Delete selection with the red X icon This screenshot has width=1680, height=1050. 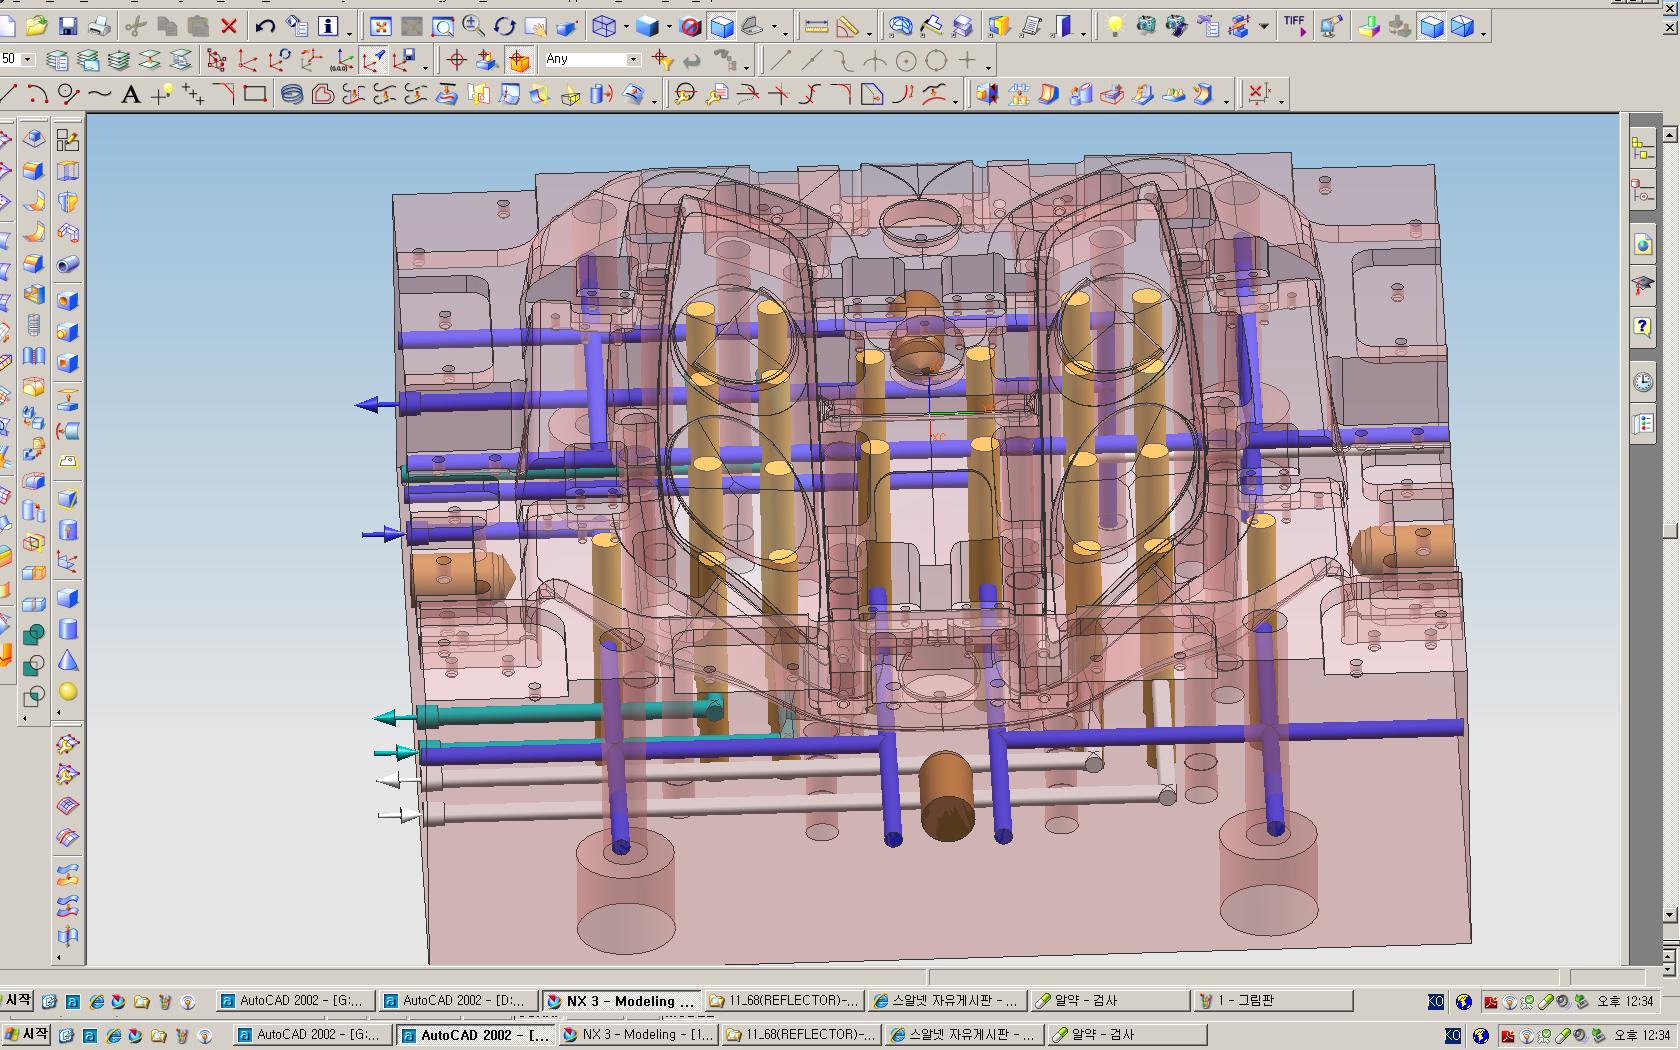[229, 26]
